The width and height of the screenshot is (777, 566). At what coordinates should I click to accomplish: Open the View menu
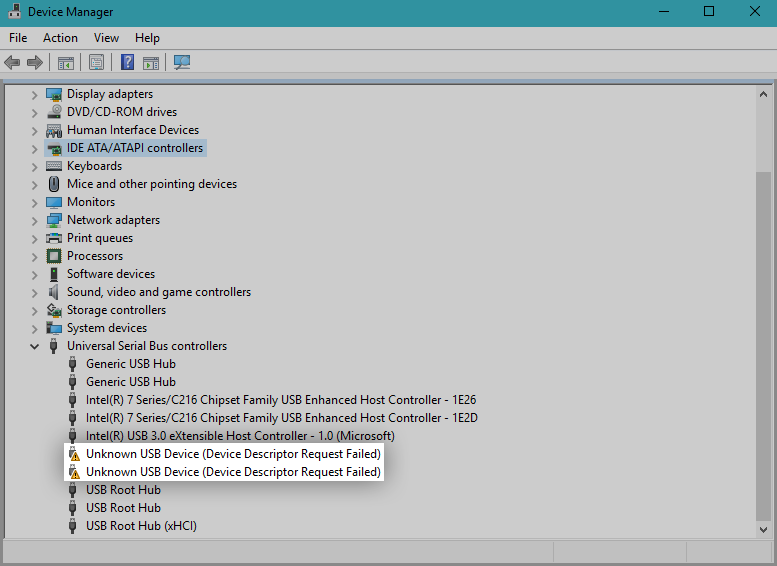coord(107,38)
